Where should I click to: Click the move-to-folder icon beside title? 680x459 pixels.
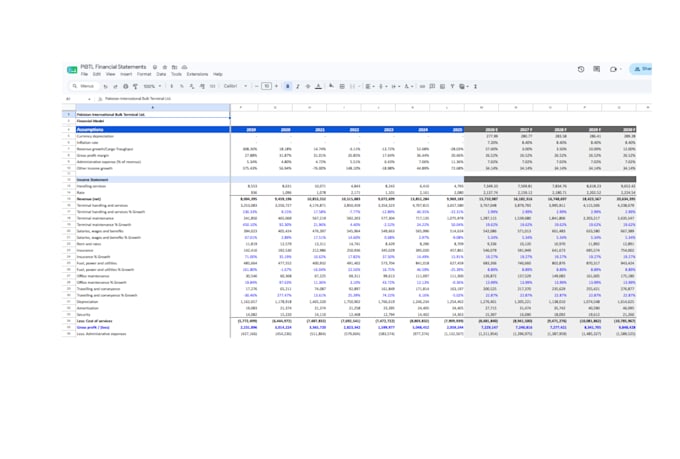coord(174,67)
